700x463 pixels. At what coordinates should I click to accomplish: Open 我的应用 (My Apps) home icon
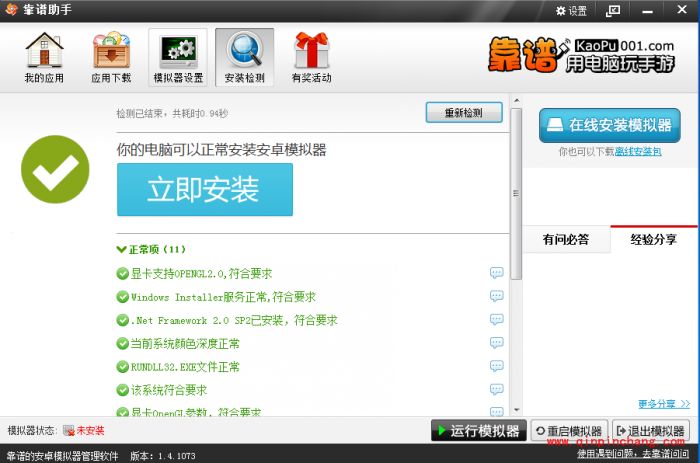tap(44, 58)
